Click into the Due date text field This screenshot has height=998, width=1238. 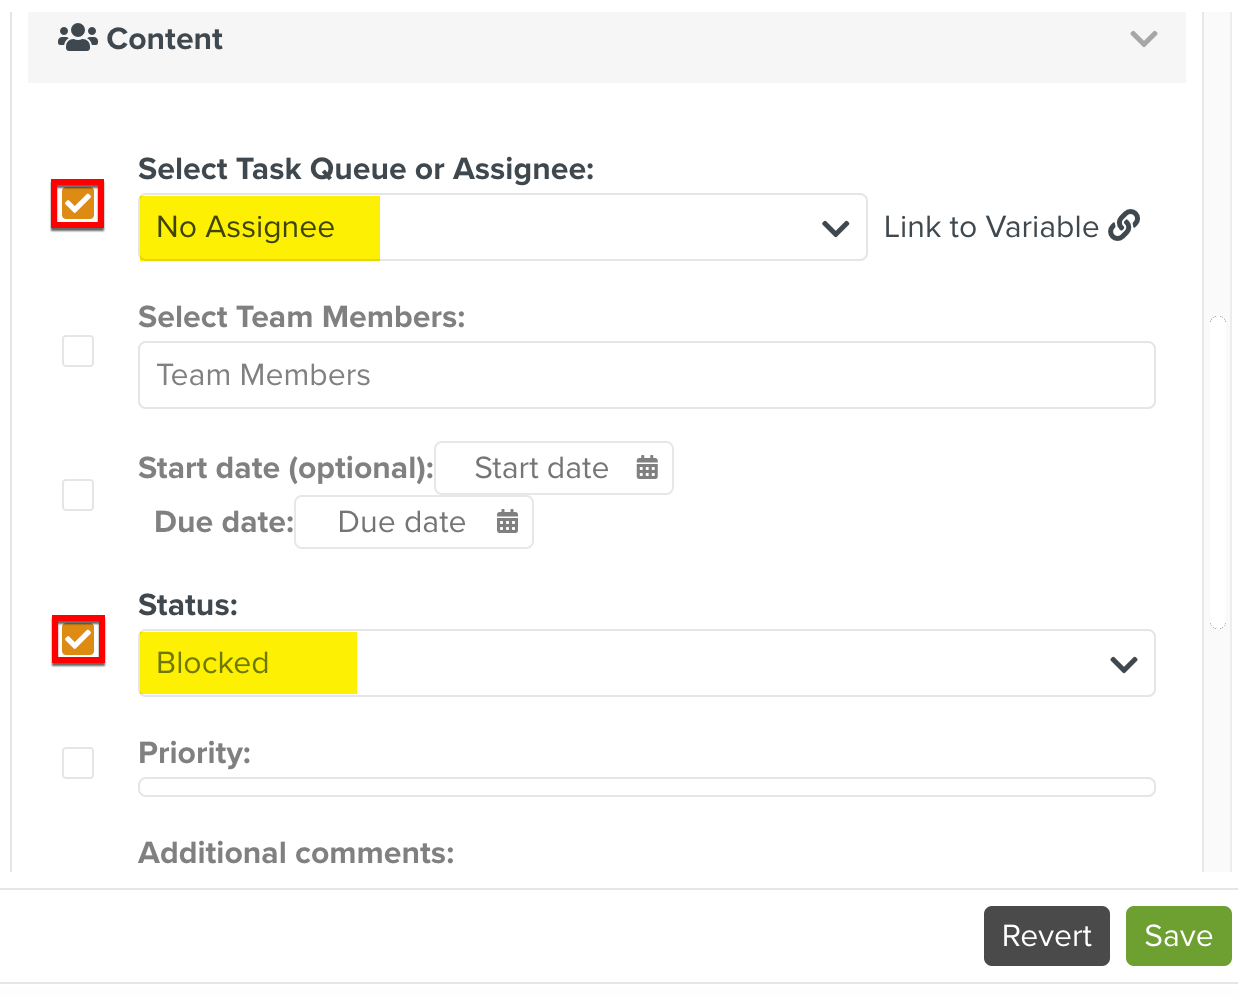[x=401, y=522]
